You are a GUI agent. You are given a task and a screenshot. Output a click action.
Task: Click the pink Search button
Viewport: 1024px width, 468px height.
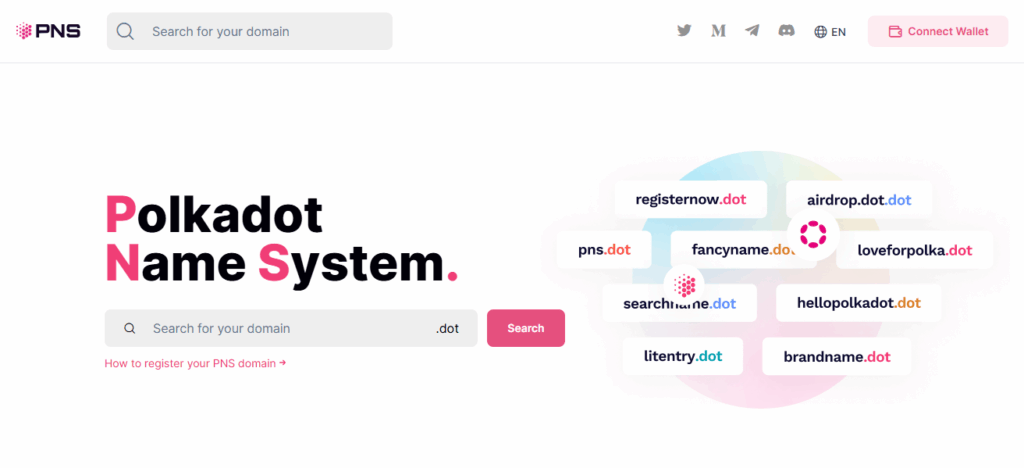coord(526,328)
